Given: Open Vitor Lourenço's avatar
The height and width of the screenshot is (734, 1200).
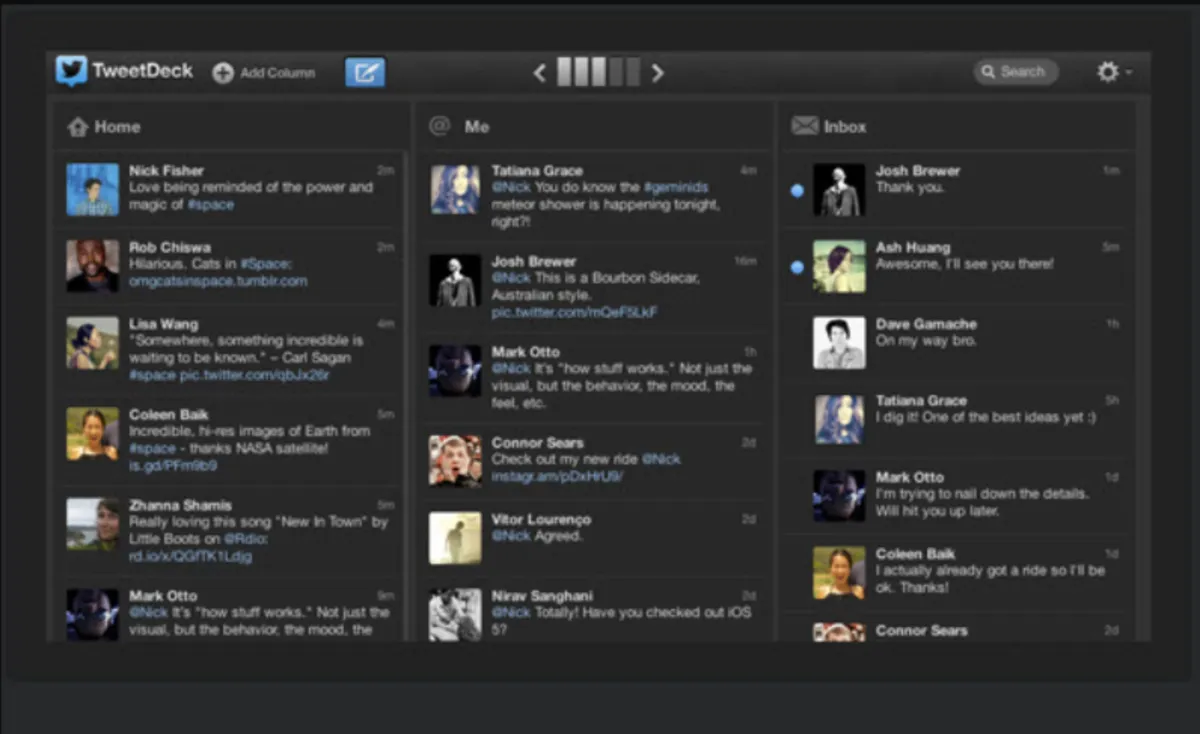Looking at the screenshot, I should tap(455, 538).
